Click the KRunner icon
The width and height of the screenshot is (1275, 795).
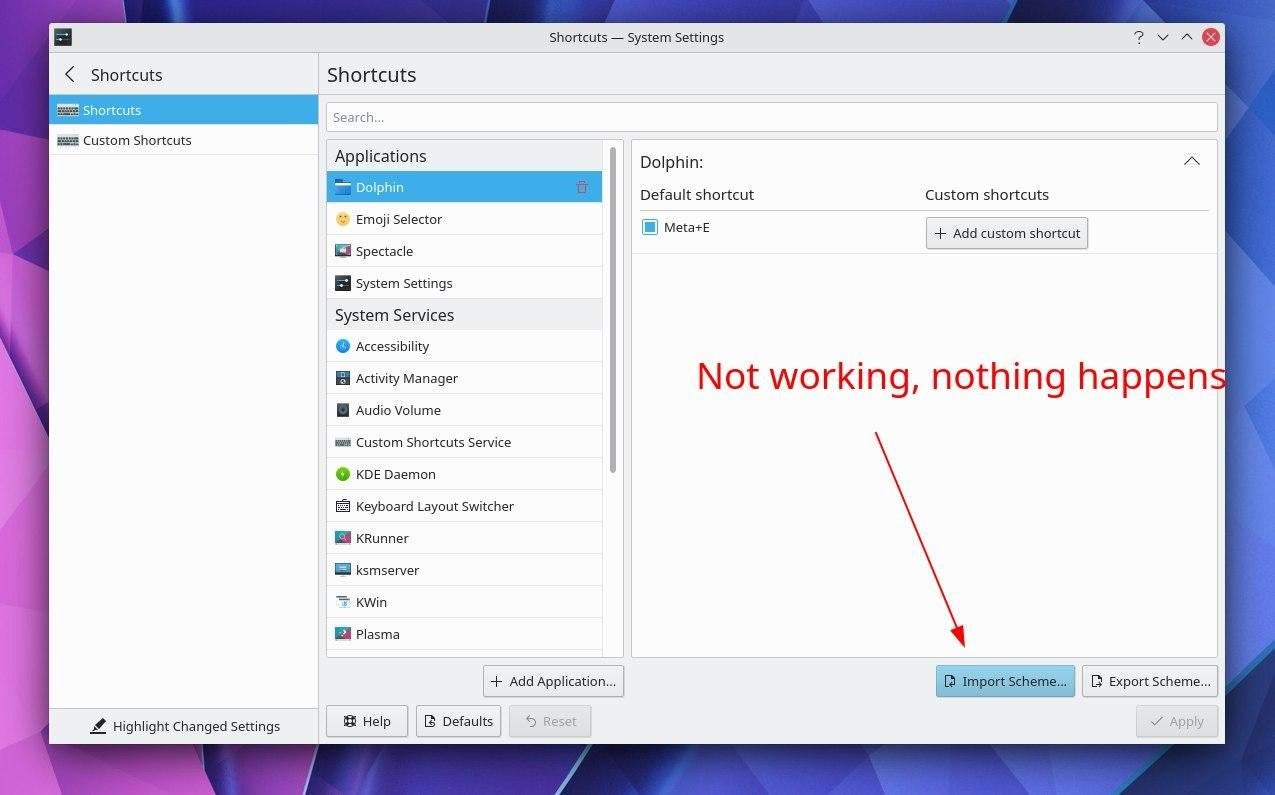pos(343,538)
